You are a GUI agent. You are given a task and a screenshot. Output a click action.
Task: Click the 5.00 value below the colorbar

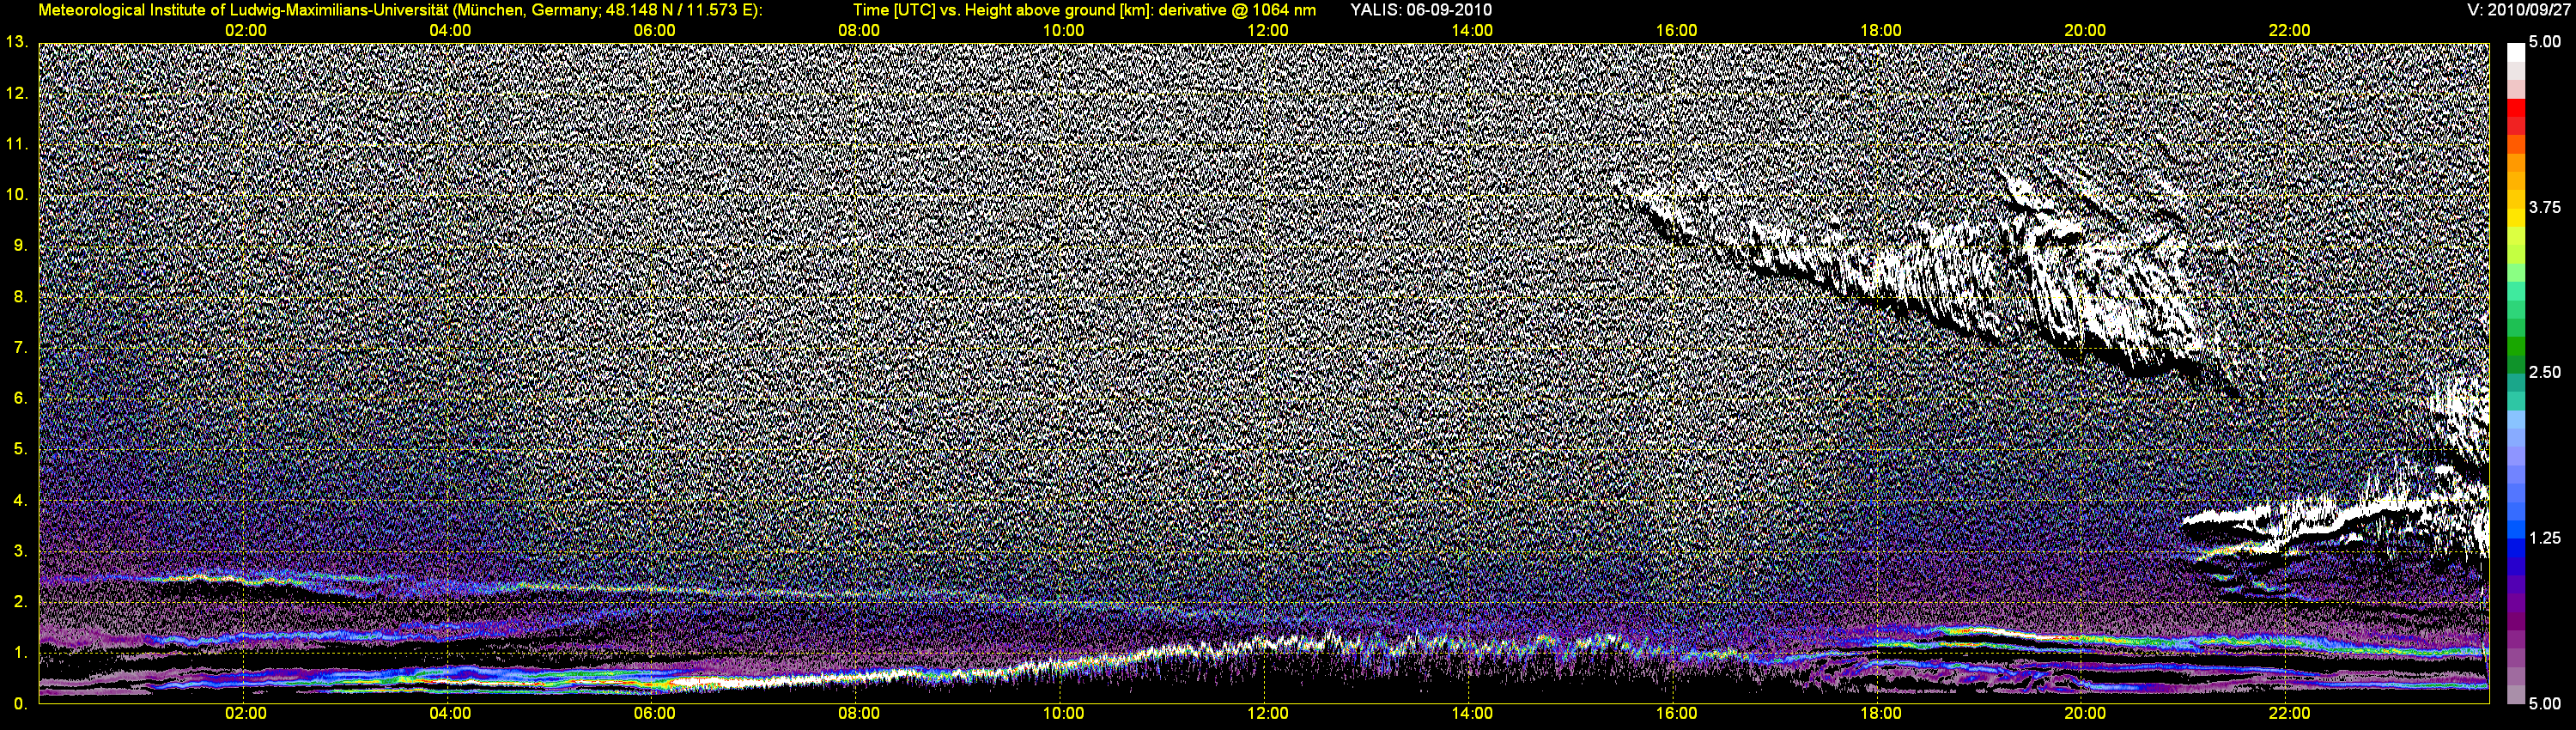click(2545, 704)
